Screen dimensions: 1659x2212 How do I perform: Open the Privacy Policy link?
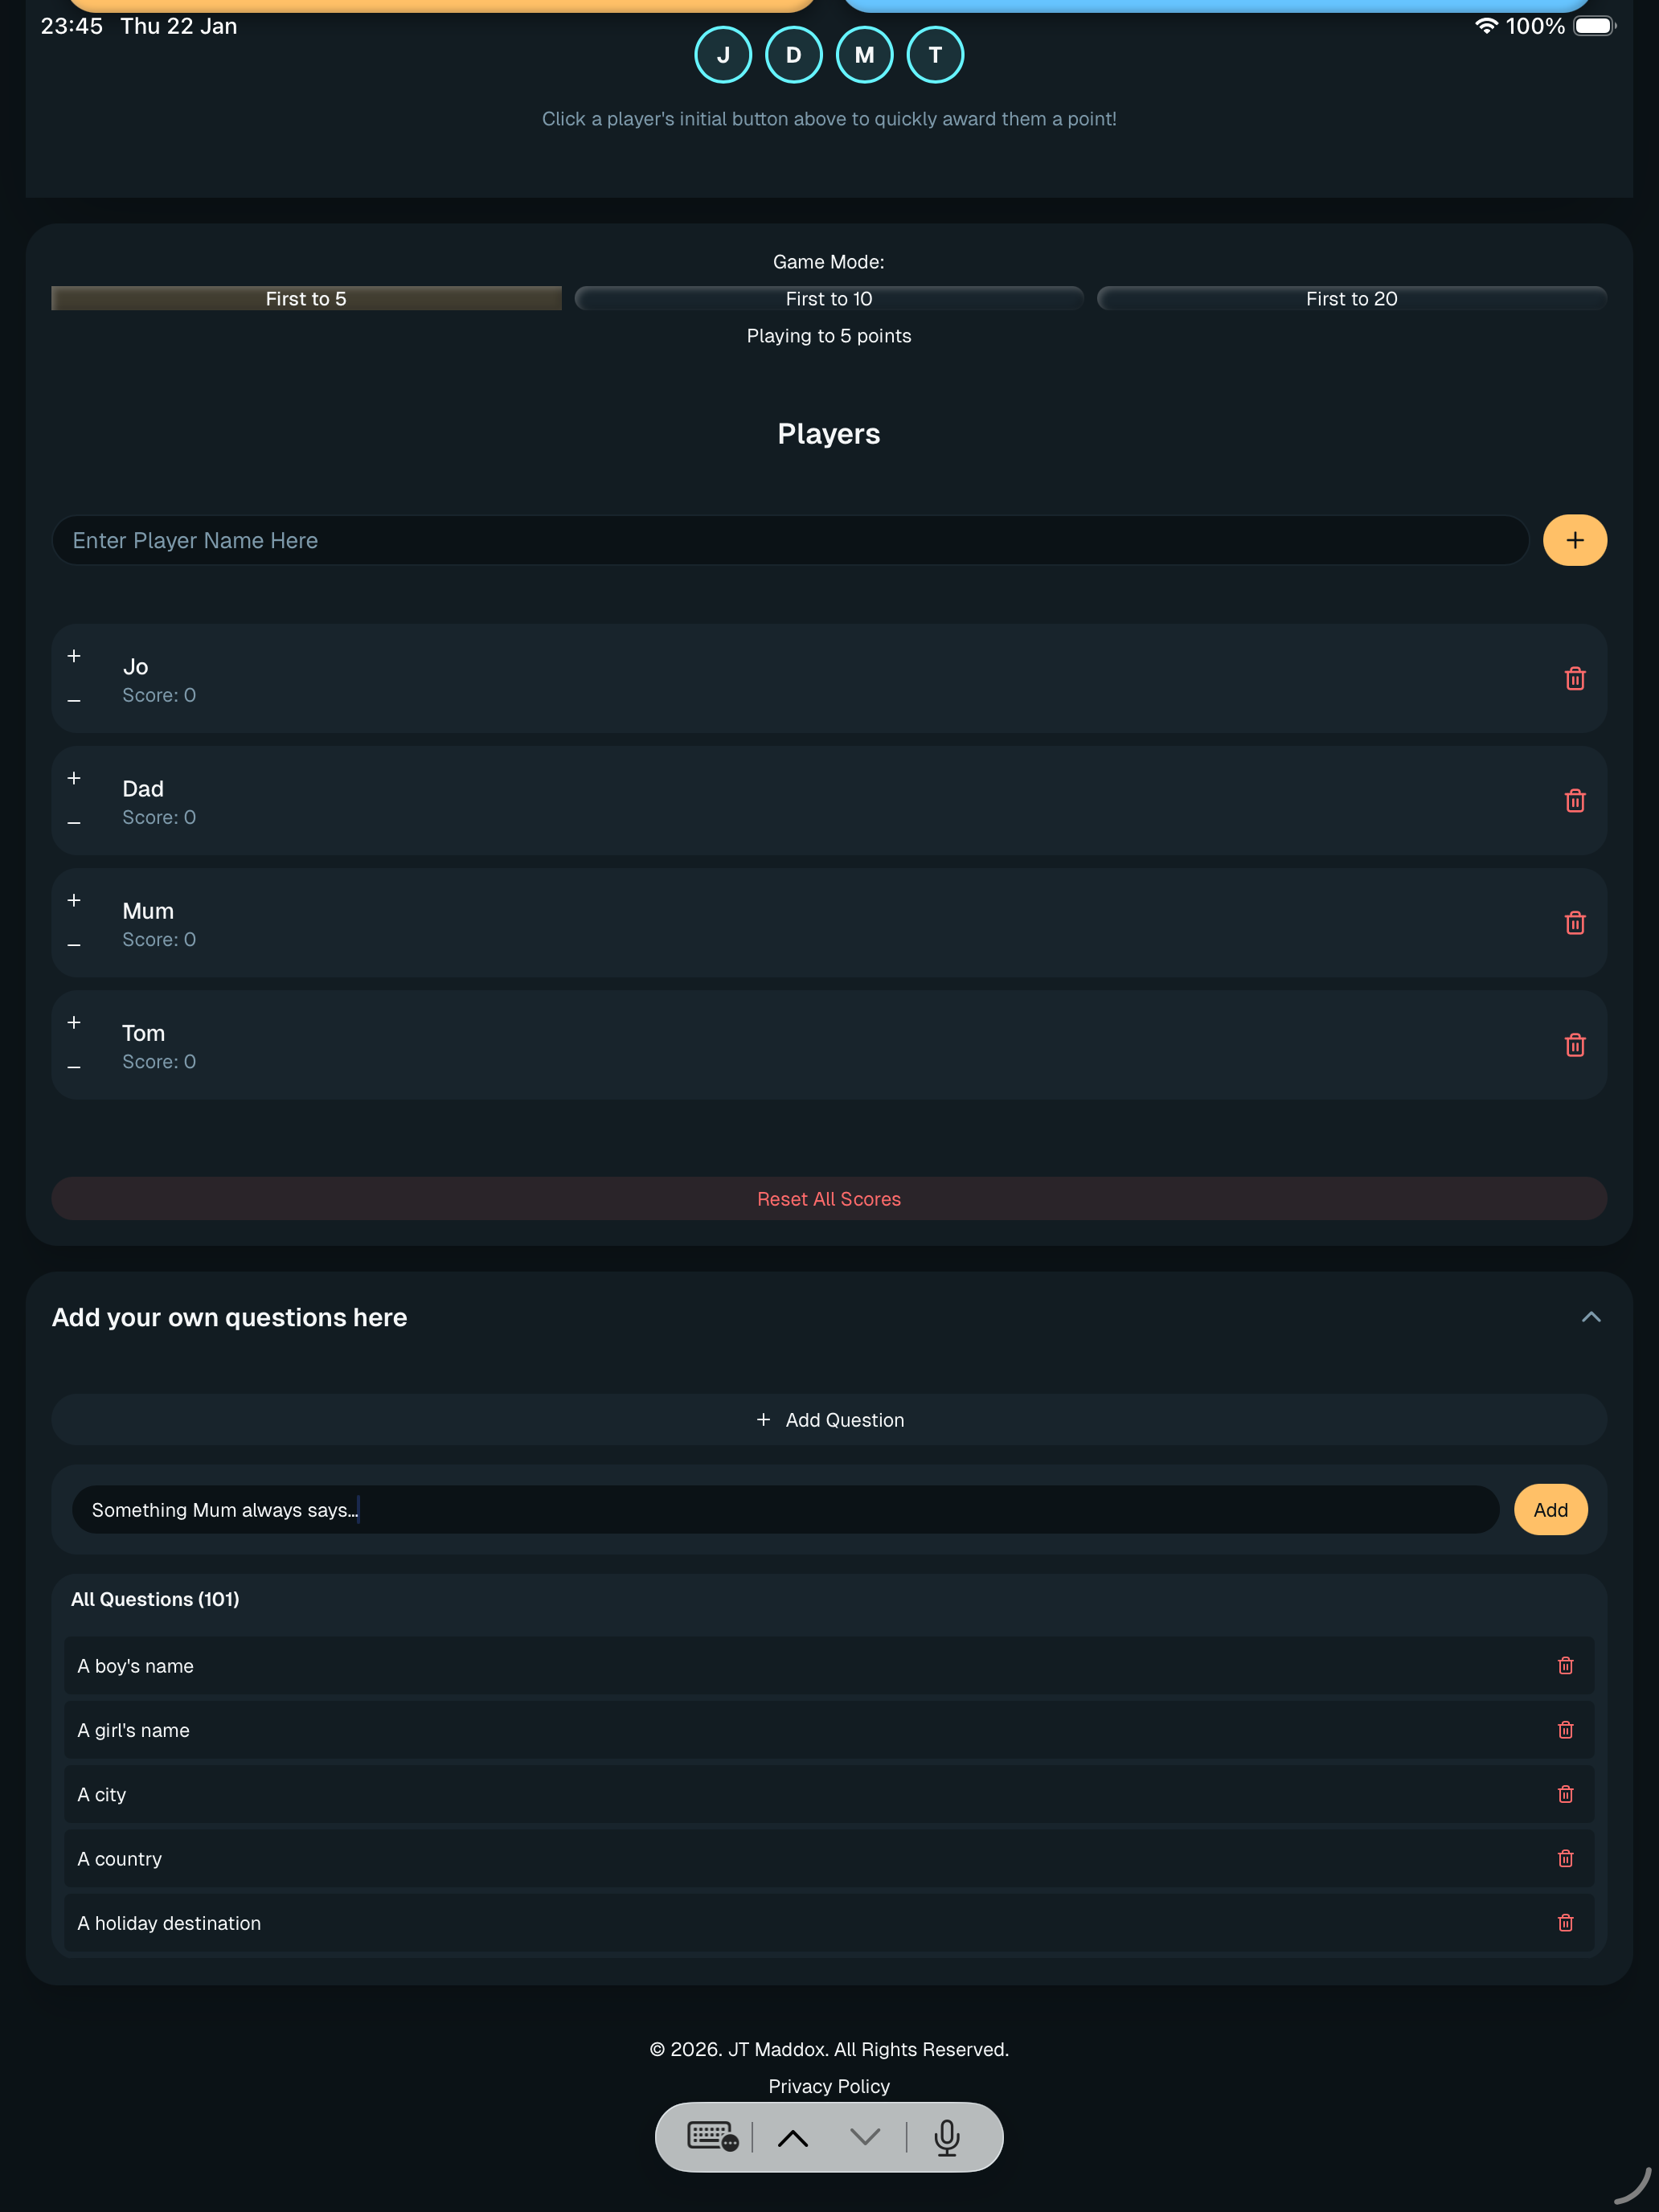pos(828,2085)
